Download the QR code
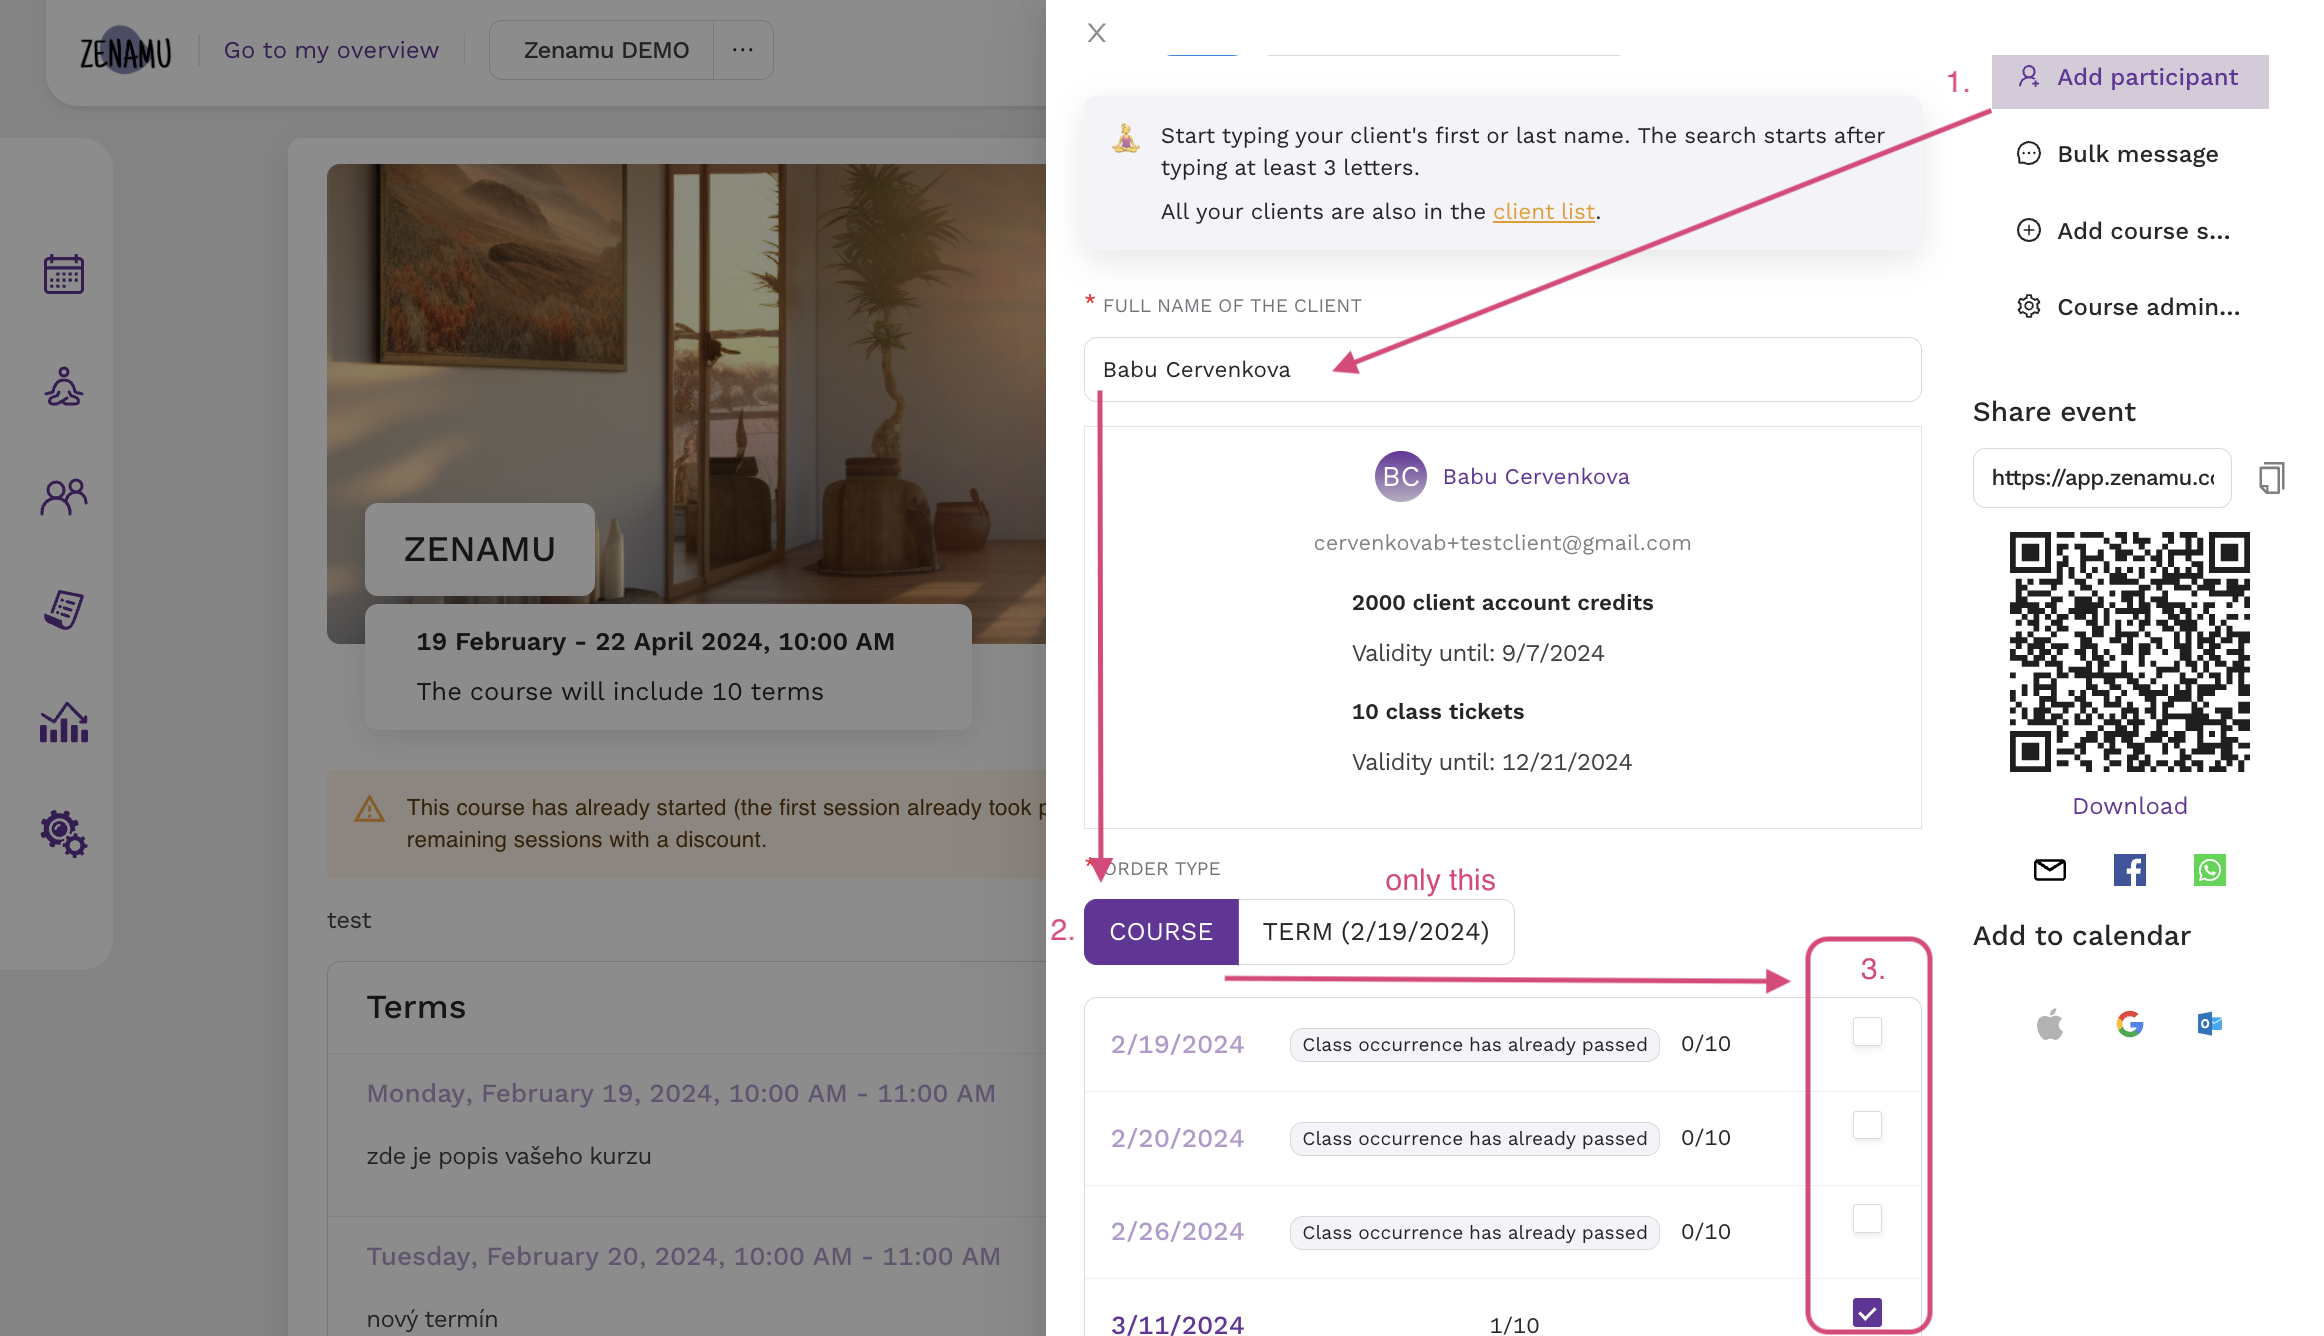 point(2128,804)
